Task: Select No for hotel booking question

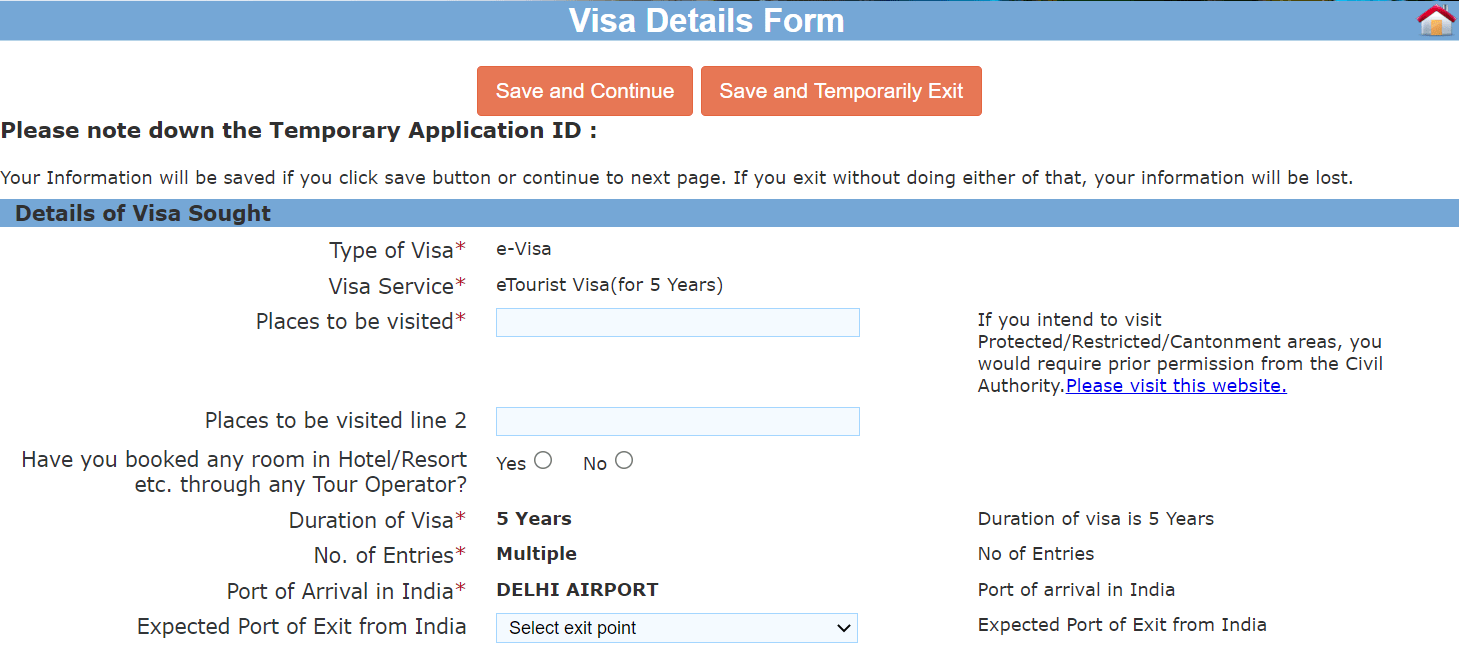Action: pyautogui.click(x=624, y=459)
